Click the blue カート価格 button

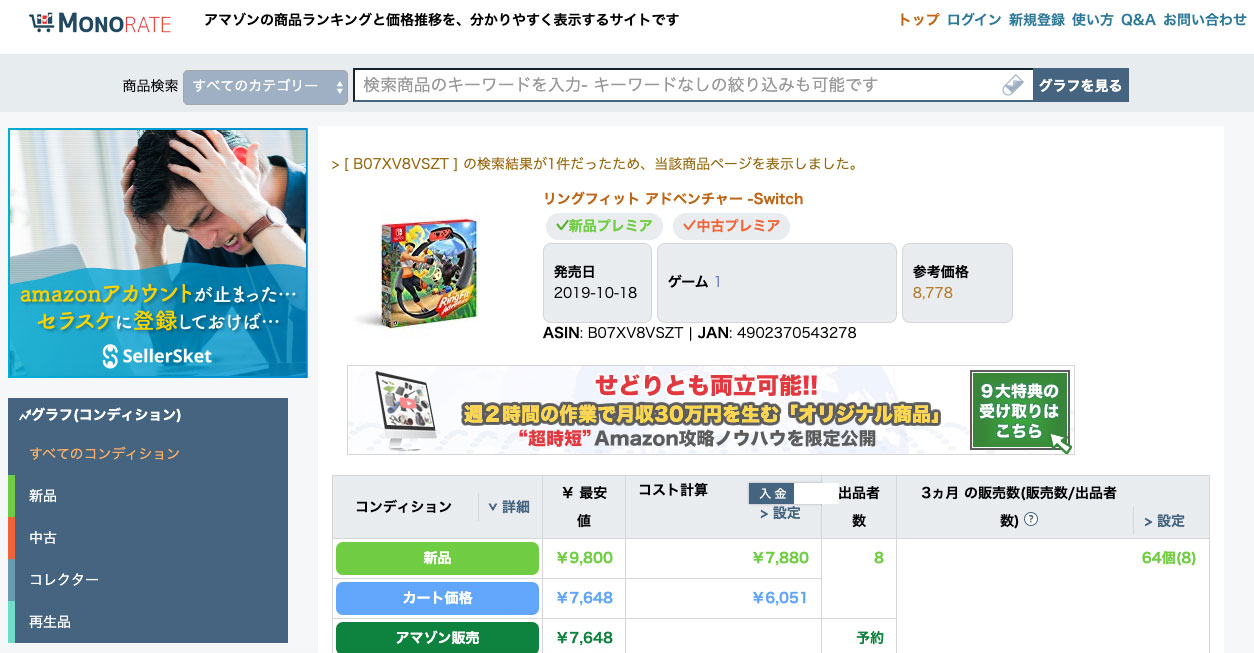click(437, 598)
